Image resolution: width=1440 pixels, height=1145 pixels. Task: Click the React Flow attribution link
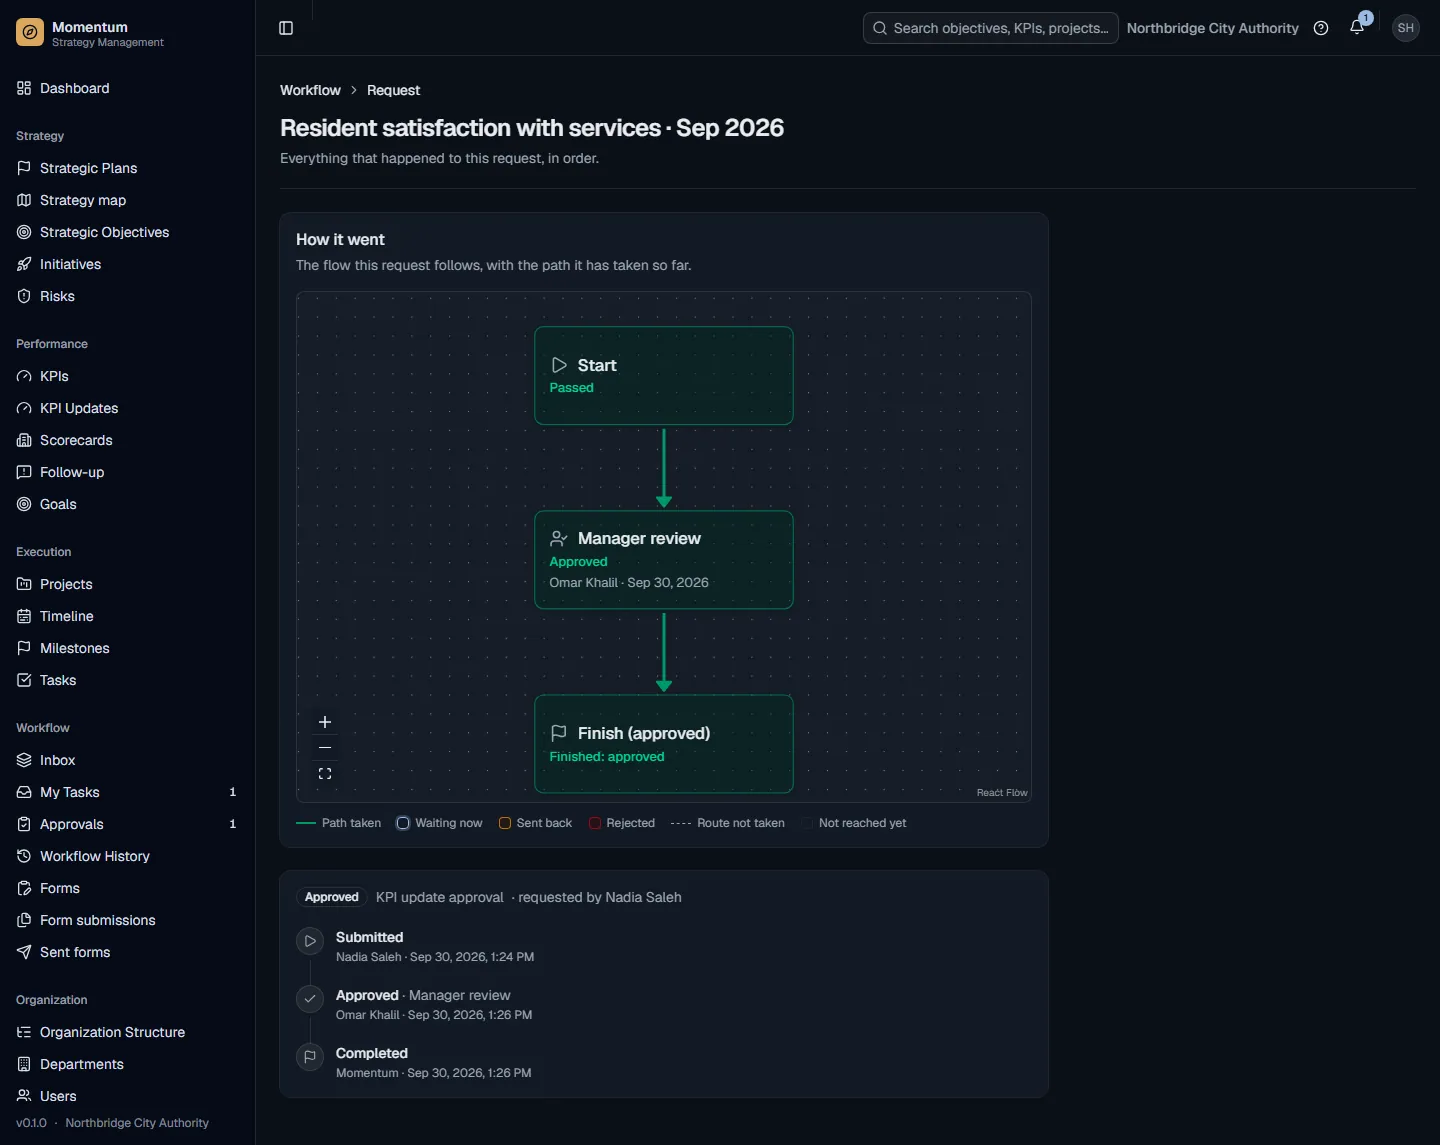click(1002, 793)
